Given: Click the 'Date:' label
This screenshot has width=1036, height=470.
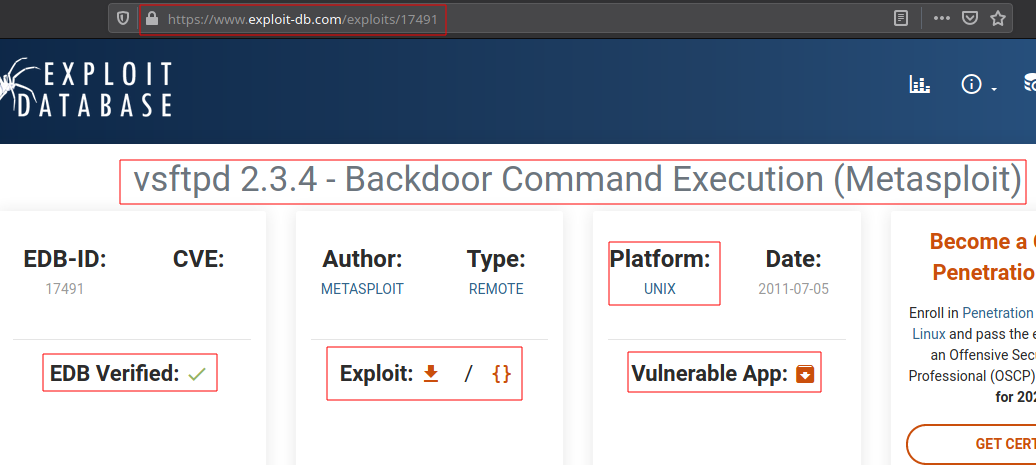Looking at the screenshot, I should 794,259.
